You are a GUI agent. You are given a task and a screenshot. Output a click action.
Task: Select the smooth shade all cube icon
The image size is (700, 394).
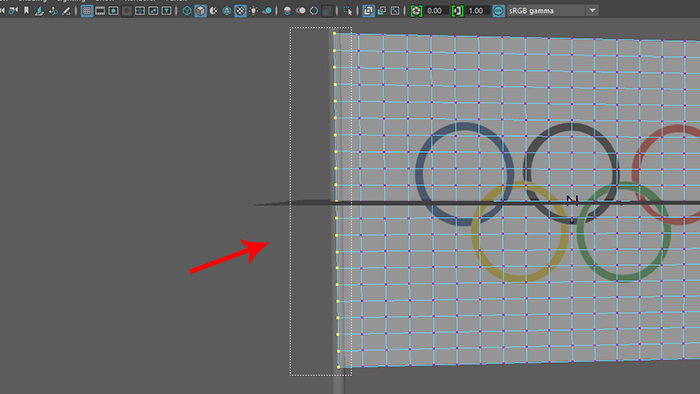point(200,11)
